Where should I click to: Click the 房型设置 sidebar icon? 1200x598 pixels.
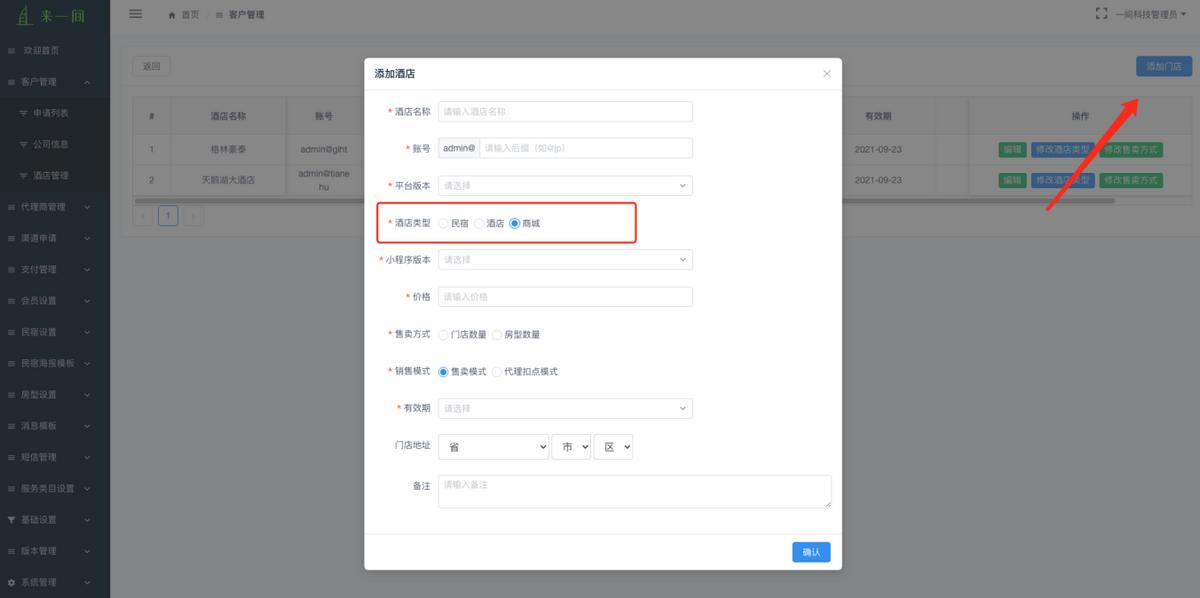[x=12, y=394]
